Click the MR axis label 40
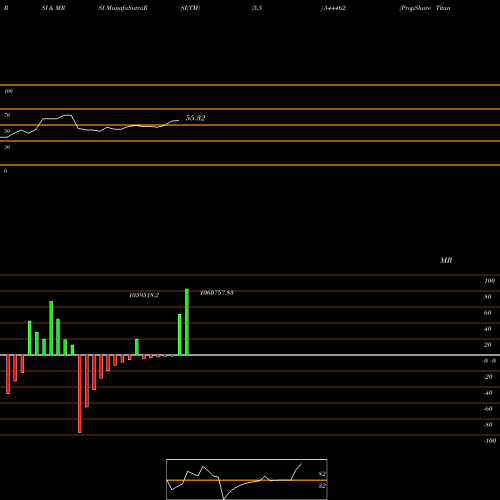Image resolution: width=500 pixels, height=500 pixels. pos(487,329)
